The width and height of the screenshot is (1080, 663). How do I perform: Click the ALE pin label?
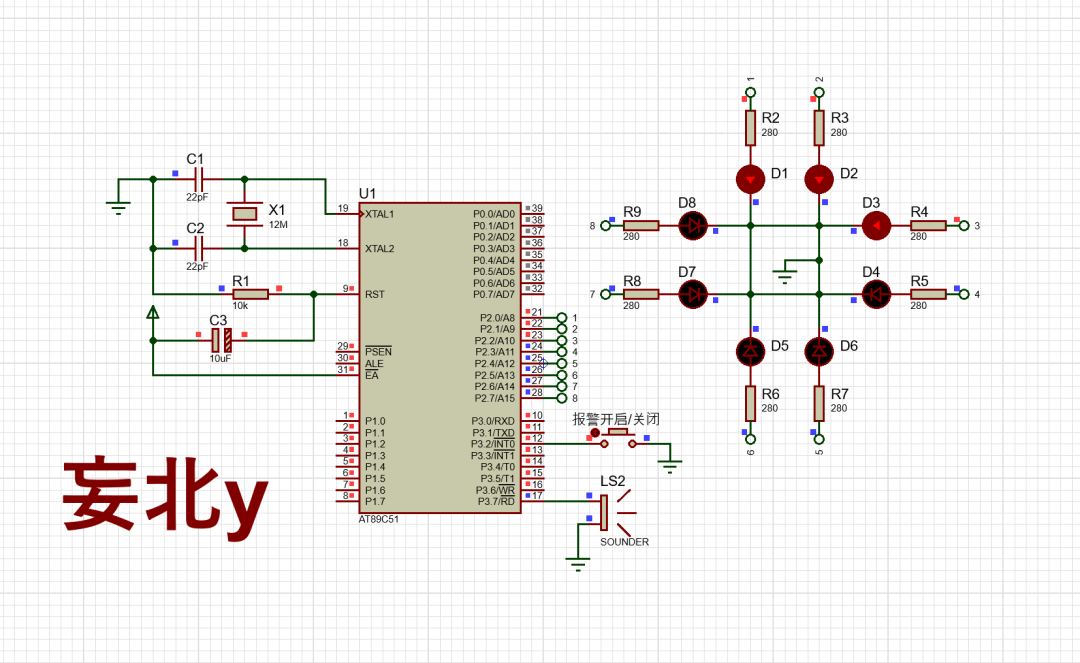point(374,364)
